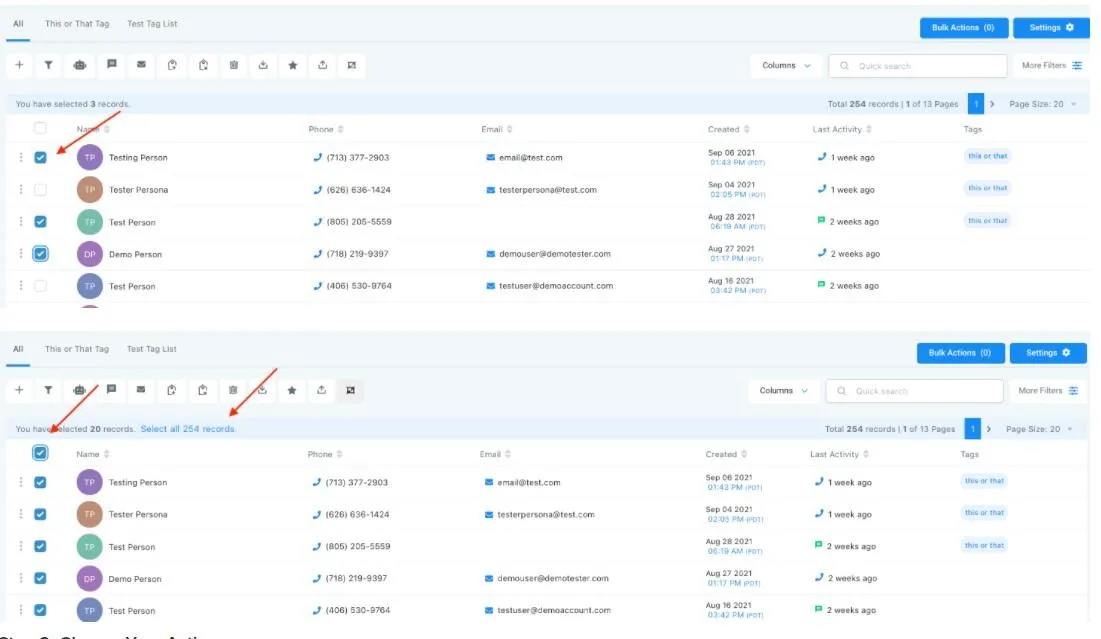Click the robot automation icon in lower toolbar
1101x639 pixels.
click(79, 390)
